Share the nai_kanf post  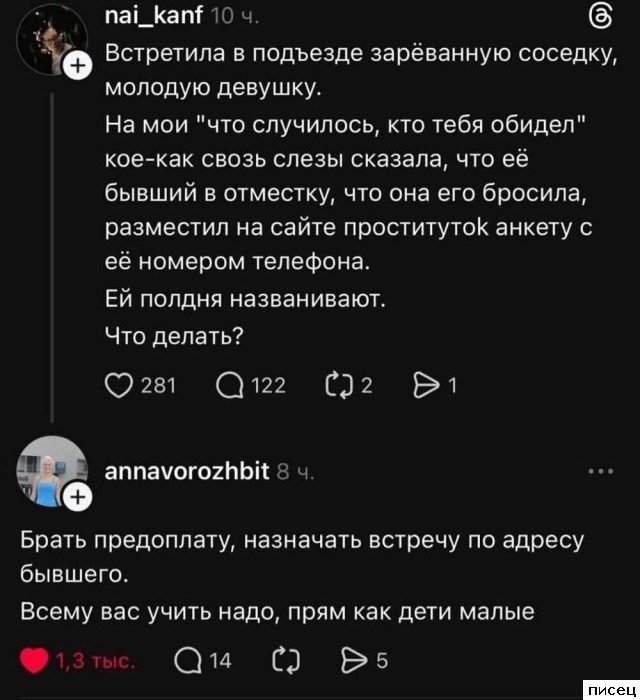(x=427, y=386)
